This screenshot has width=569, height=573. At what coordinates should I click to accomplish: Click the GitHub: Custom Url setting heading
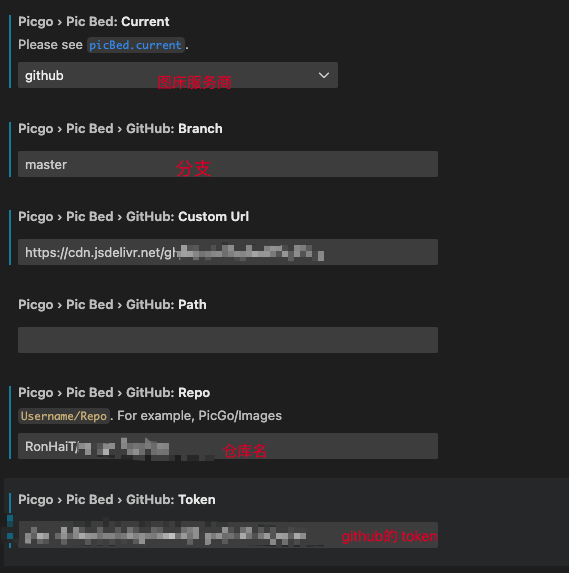[x=133, y=217]
